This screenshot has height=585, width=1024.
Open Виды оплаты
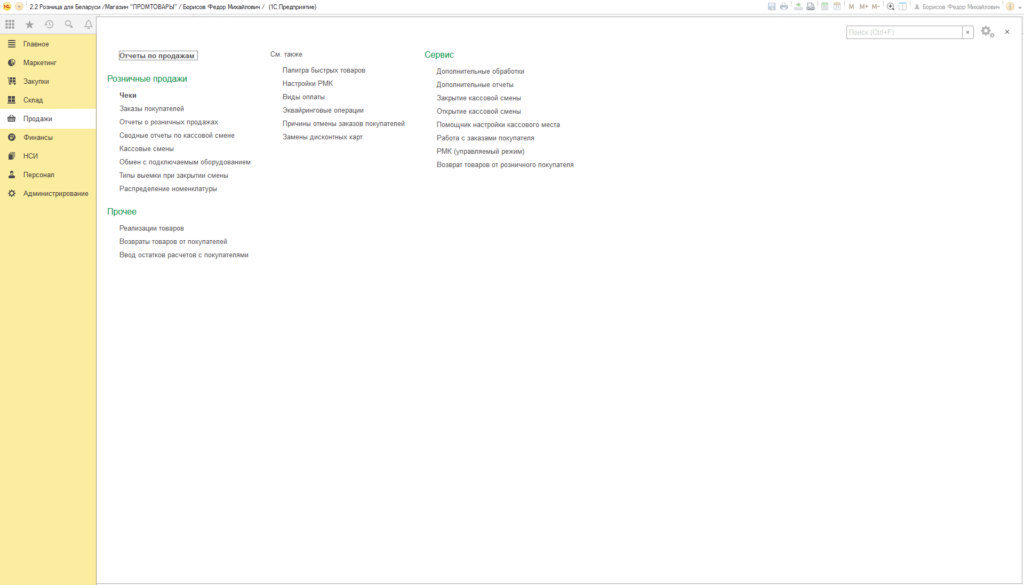tap(304, 97)
